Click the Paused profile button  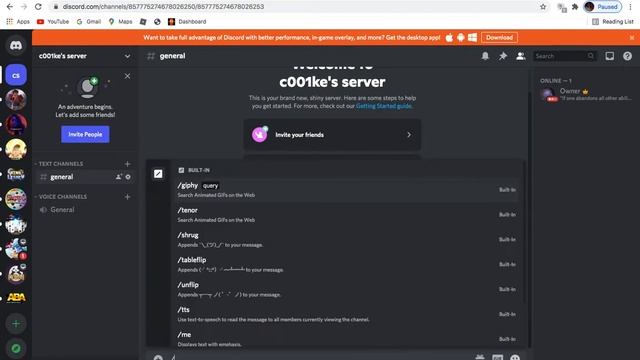pyautogui.click(x=603, y=7)
